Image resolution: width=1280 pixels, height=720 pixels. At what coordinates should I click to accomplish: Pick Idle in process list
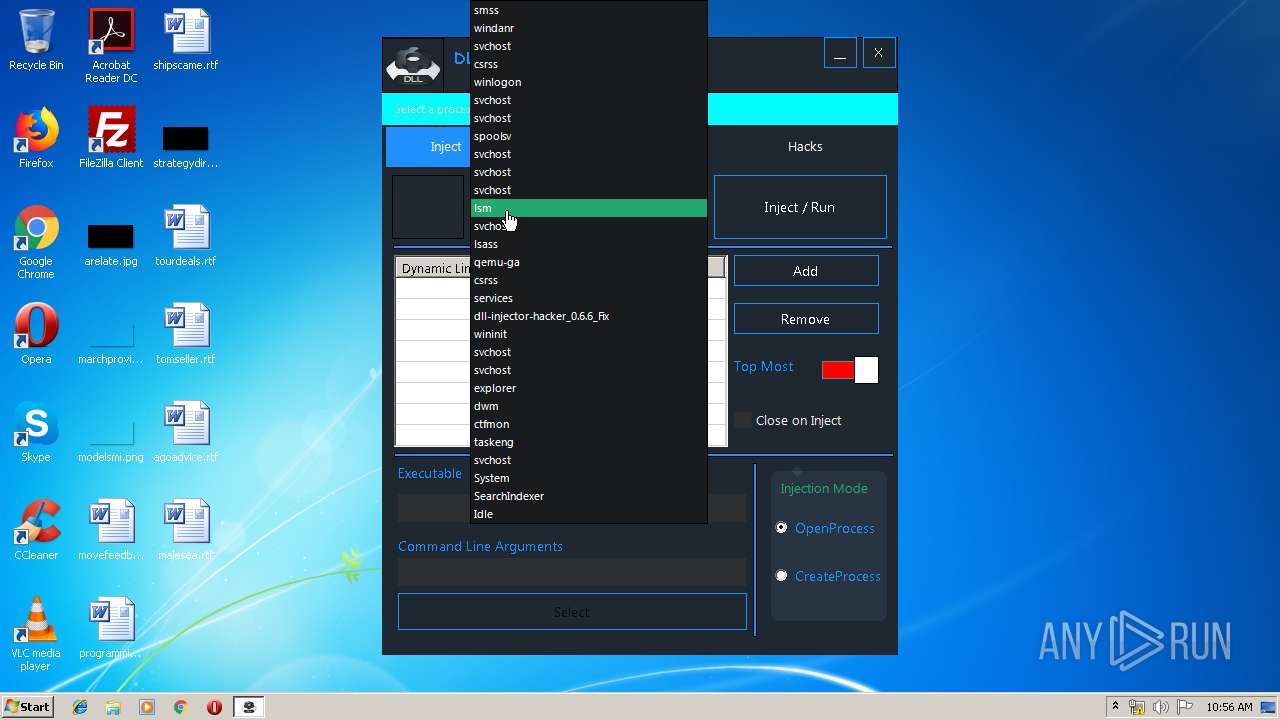coord(589,514)
